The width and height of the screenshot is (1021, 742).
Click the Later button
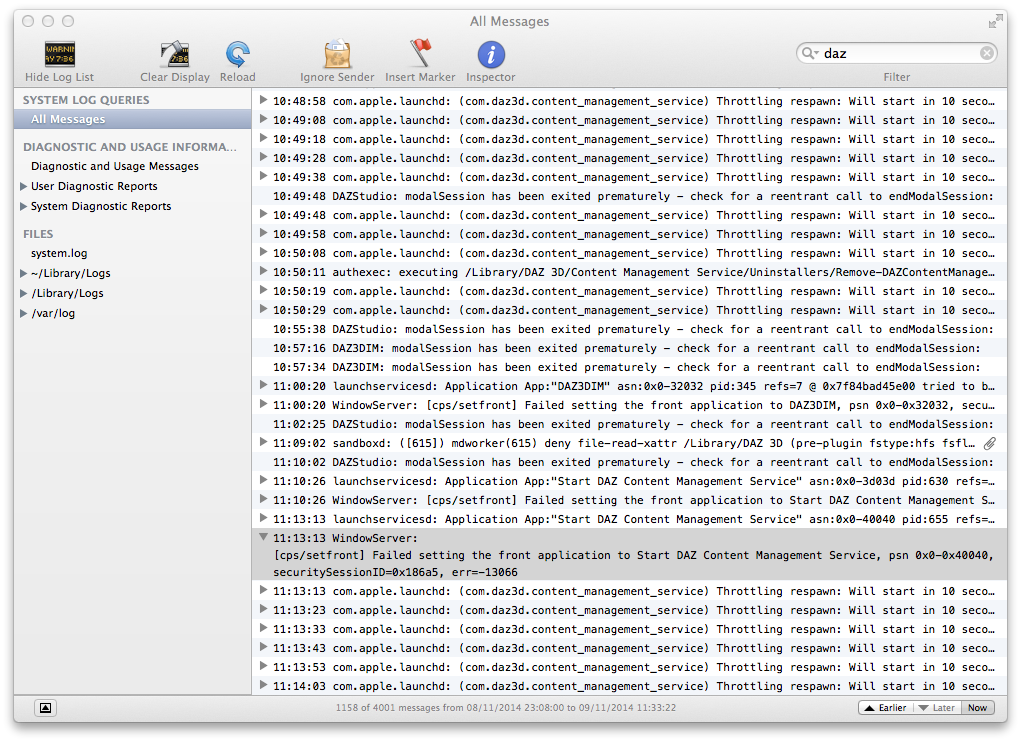937,708
